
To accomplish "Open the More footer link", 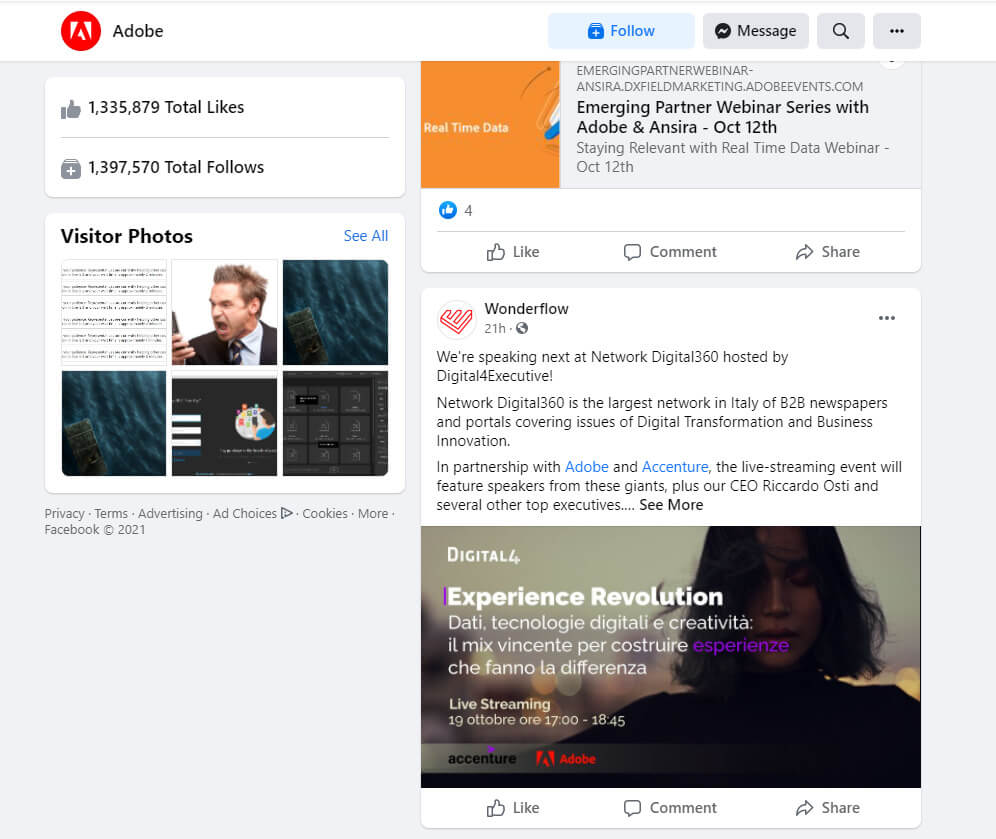I will point(372,513).
